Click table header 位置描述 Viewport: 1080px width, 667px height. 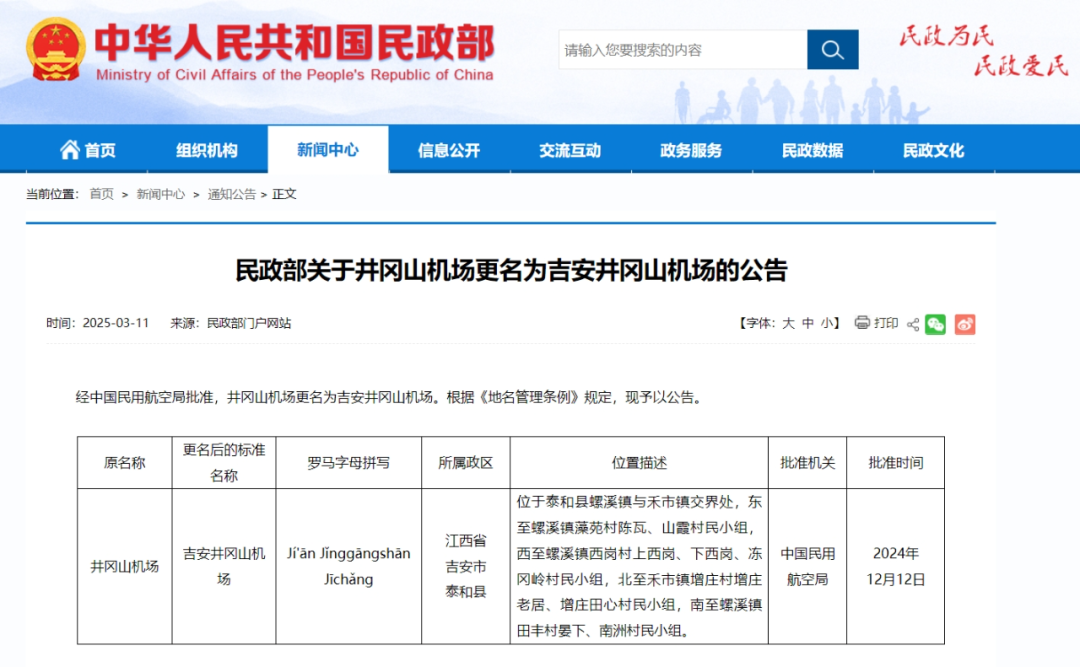tap(639, 463)
